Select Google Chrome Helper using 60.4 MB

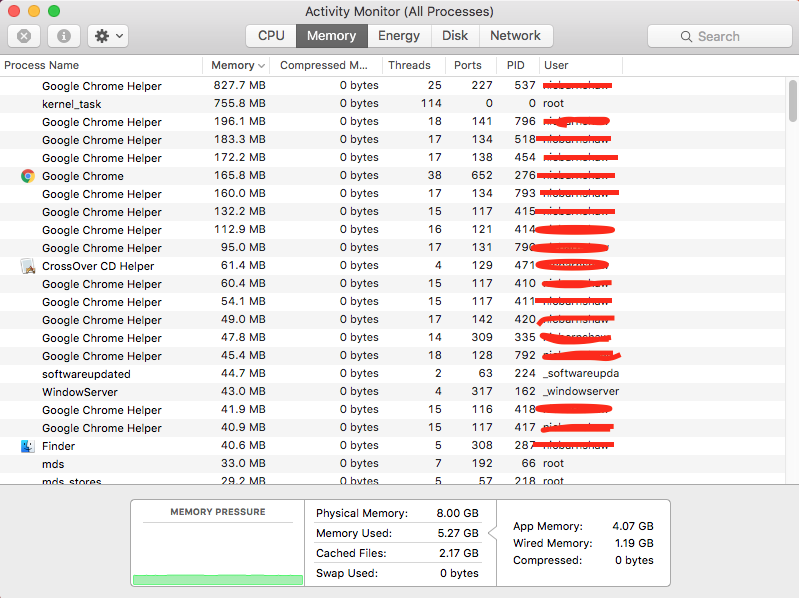pyautogui.click(x=392, y=284)
